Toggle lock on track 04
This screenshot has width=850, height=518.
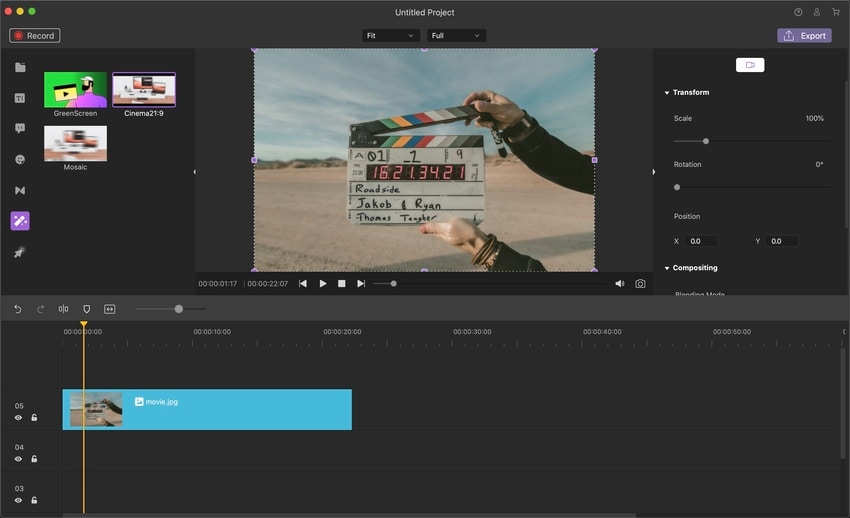pyautogui.click(x=34, y=458)
